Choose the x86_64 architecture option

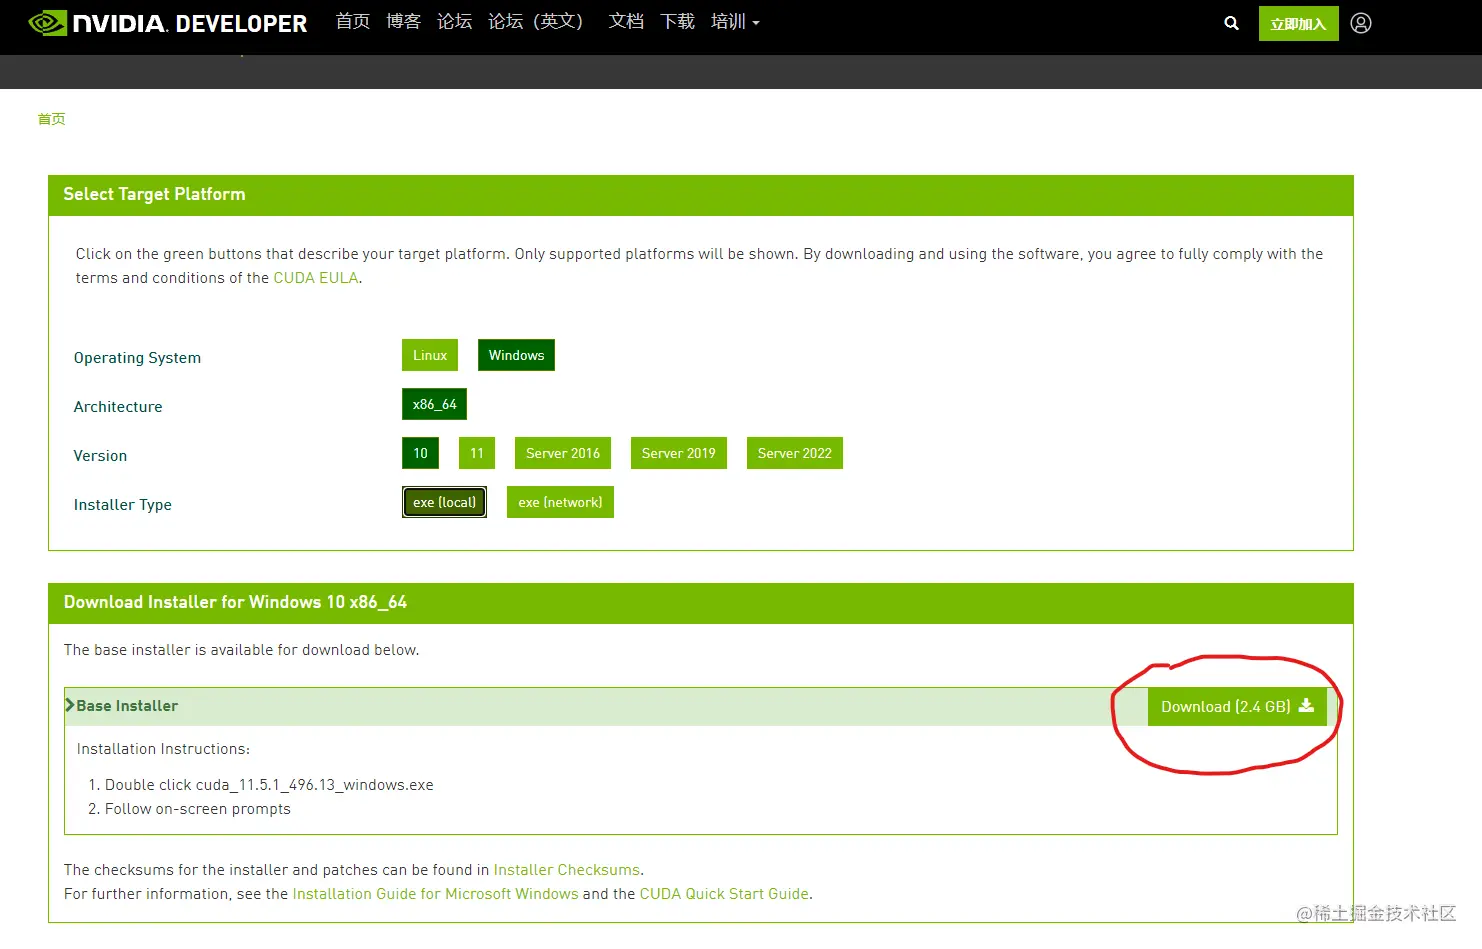click(x=434, y=404)
